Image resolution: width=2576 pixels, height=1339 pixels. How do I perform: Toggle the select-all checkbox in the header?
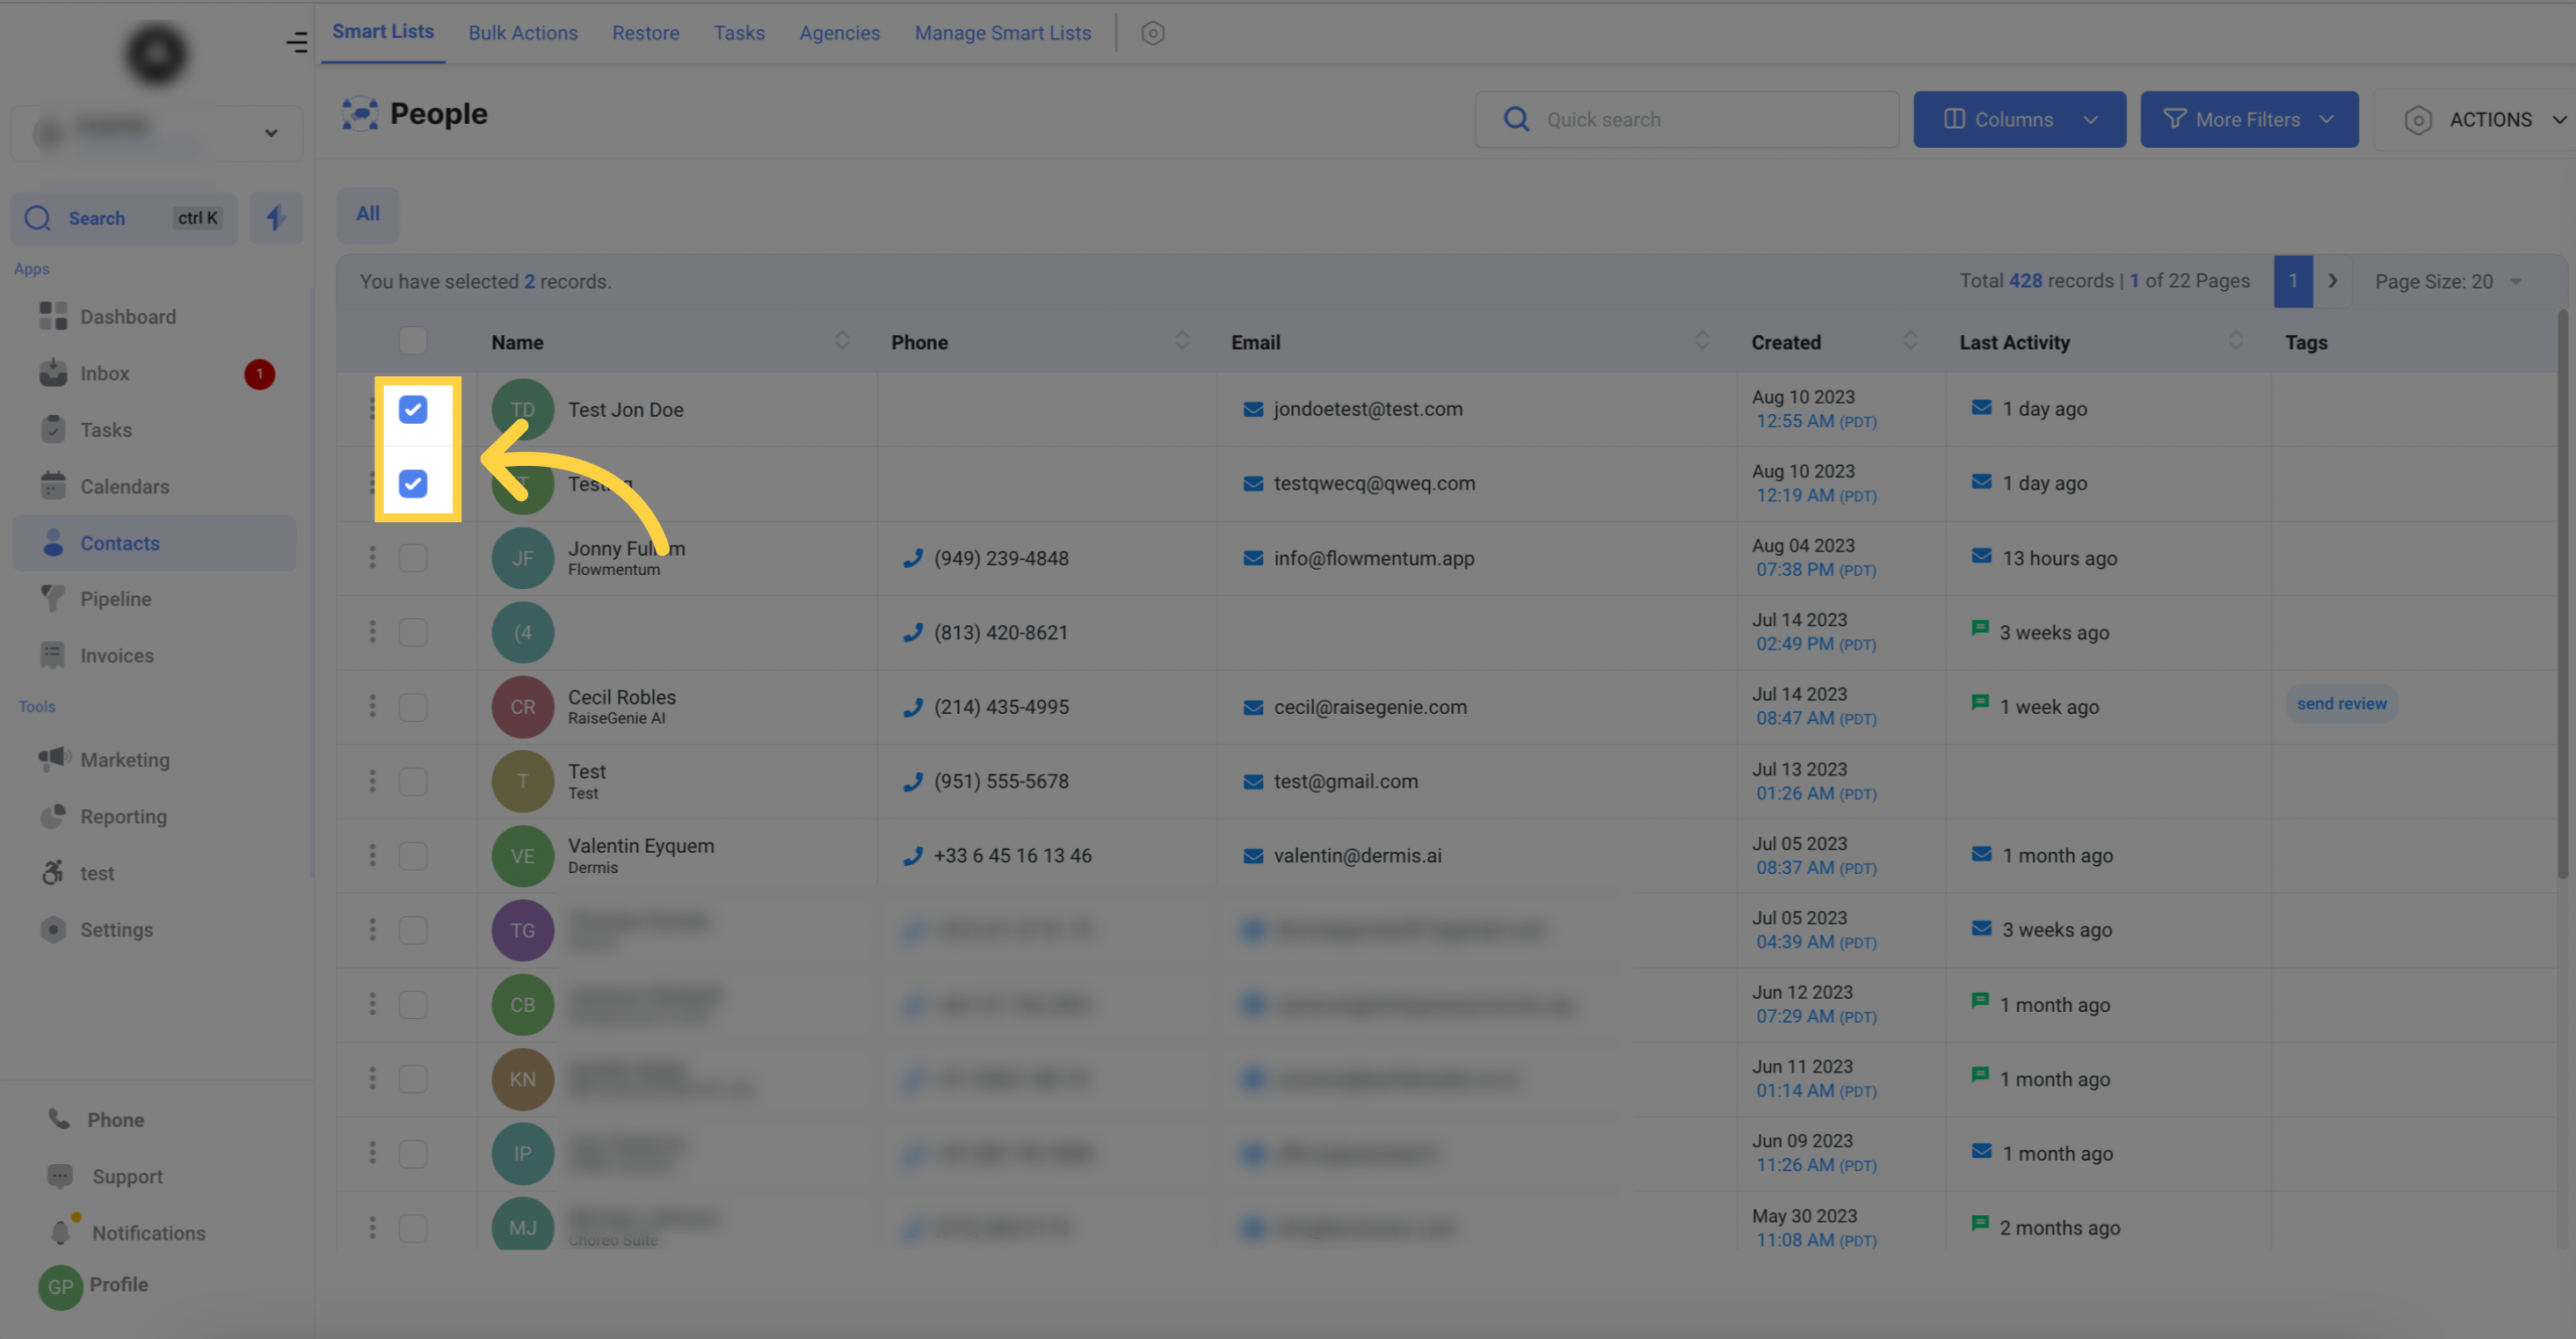pos(413,341)
